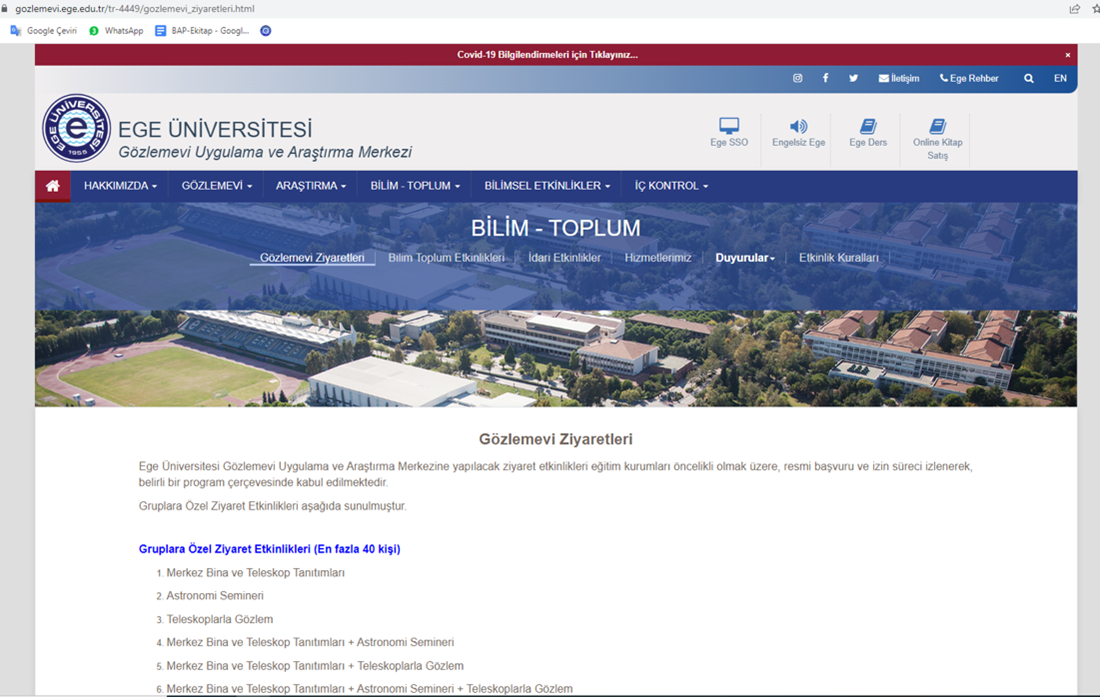Open the Google Çeviri bookmark
This screenshot has width=1100, height=697.
tap(44, 31)
